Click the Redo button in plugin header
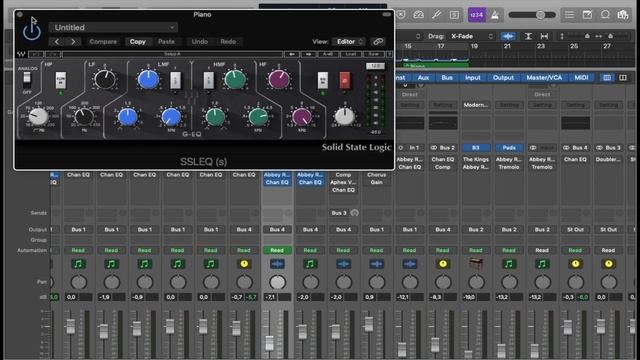 pos(228,42)
